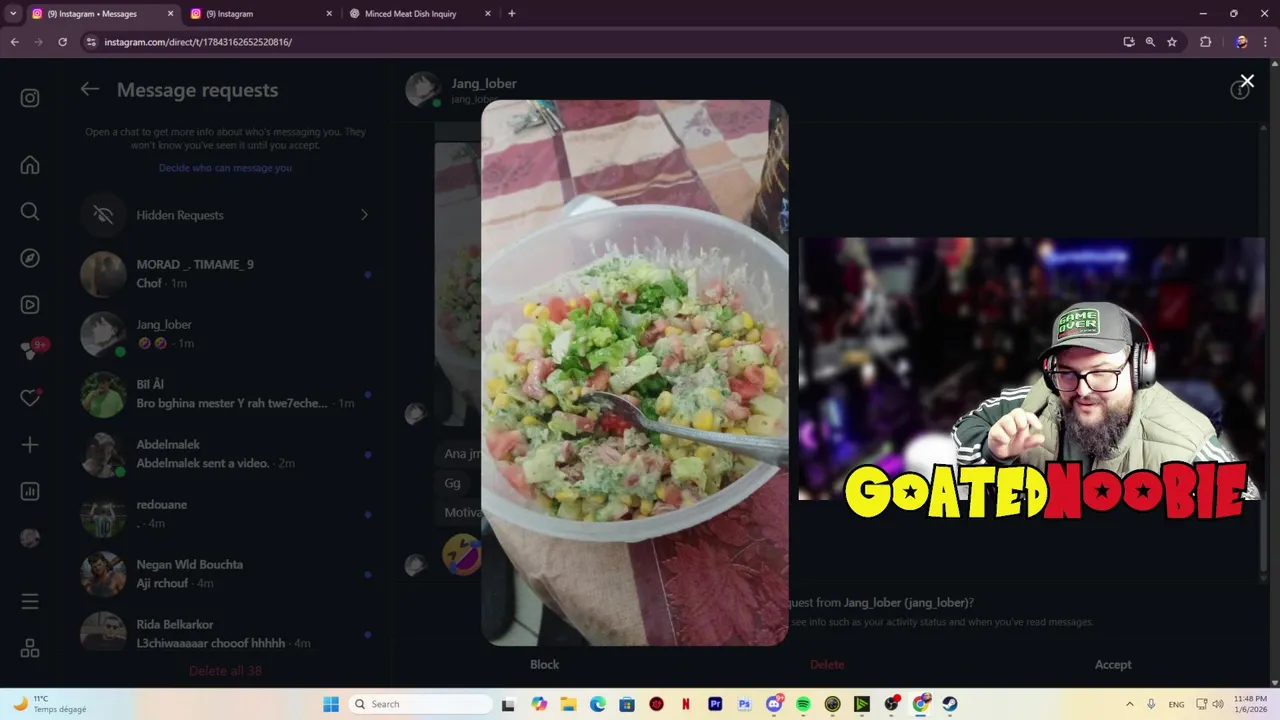Open Chrome three-dot menu
The height and width of the screenshot is (720, 1280).
1266,42
